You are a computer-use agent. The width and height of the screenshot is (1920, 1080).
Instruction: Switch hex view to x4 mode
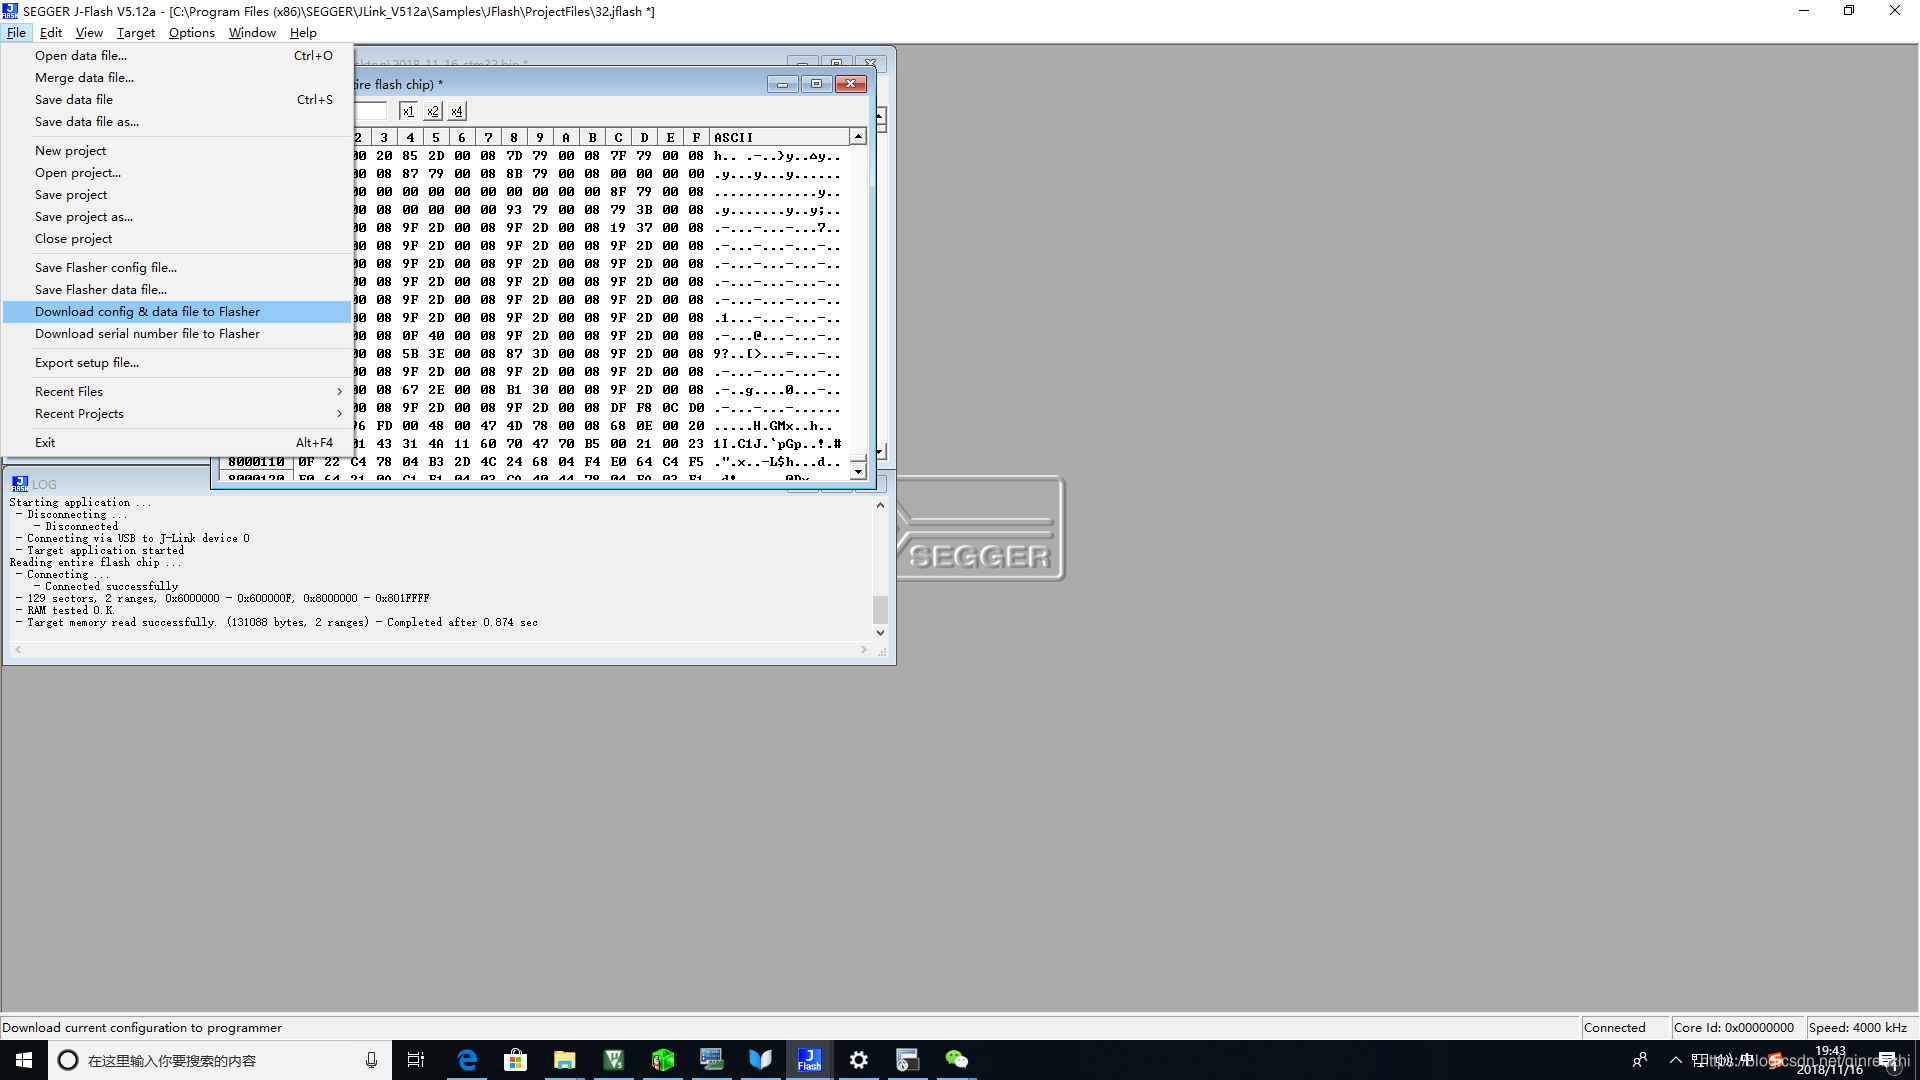456,112
